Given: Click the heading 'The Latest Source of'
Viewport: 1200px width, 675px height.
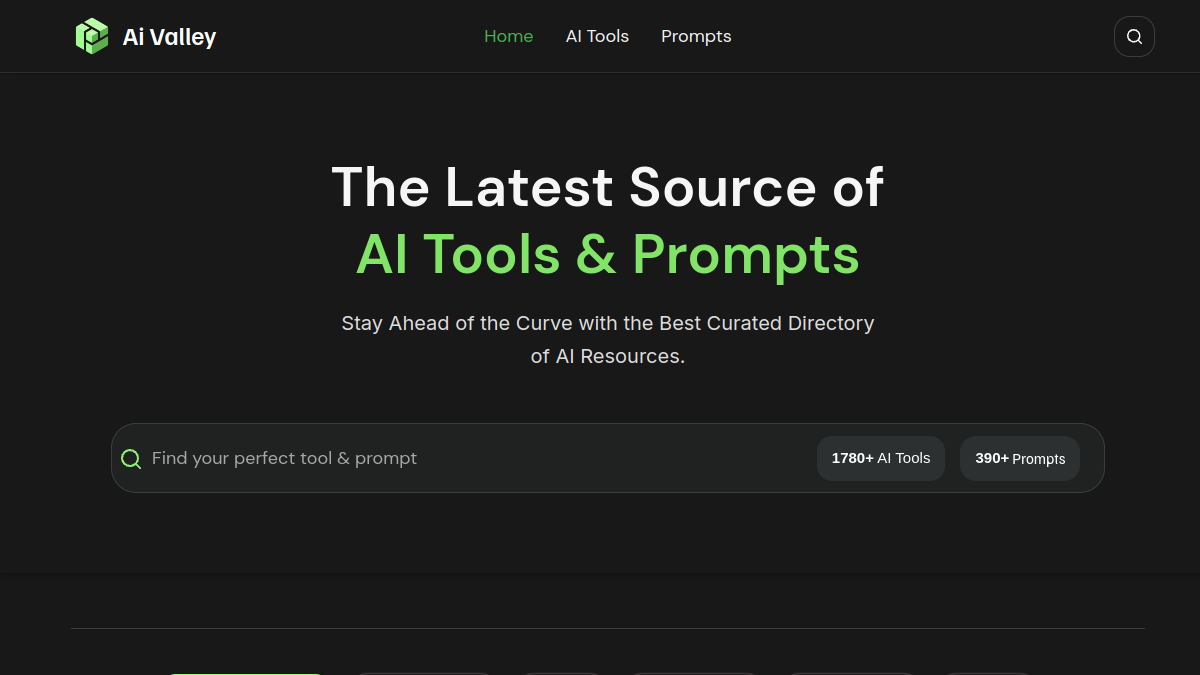Looking at the screenshot, I should (608, 187).
